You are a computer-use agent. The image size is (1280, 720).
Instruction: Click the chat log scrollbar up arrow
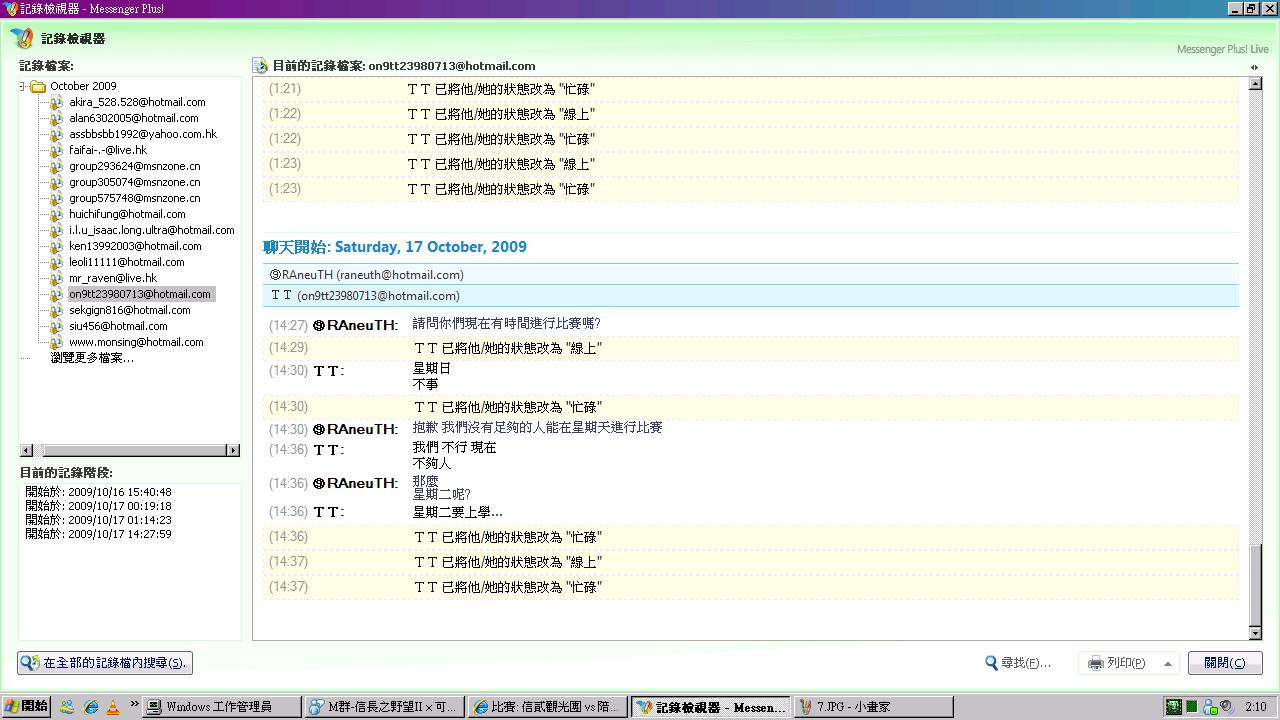point(1256,85)
